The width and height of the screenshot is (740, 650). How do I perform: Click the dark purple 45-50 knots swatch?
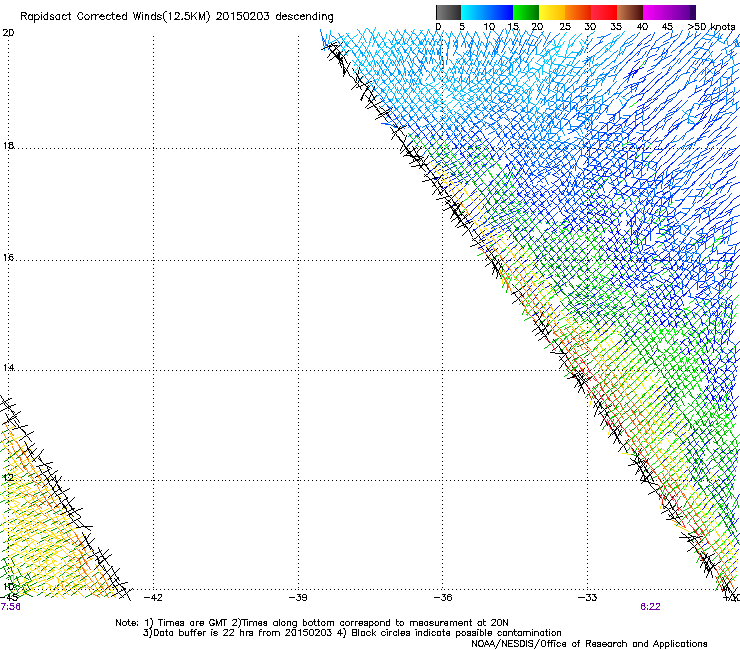pyautogui.click(x=682, y=12)
